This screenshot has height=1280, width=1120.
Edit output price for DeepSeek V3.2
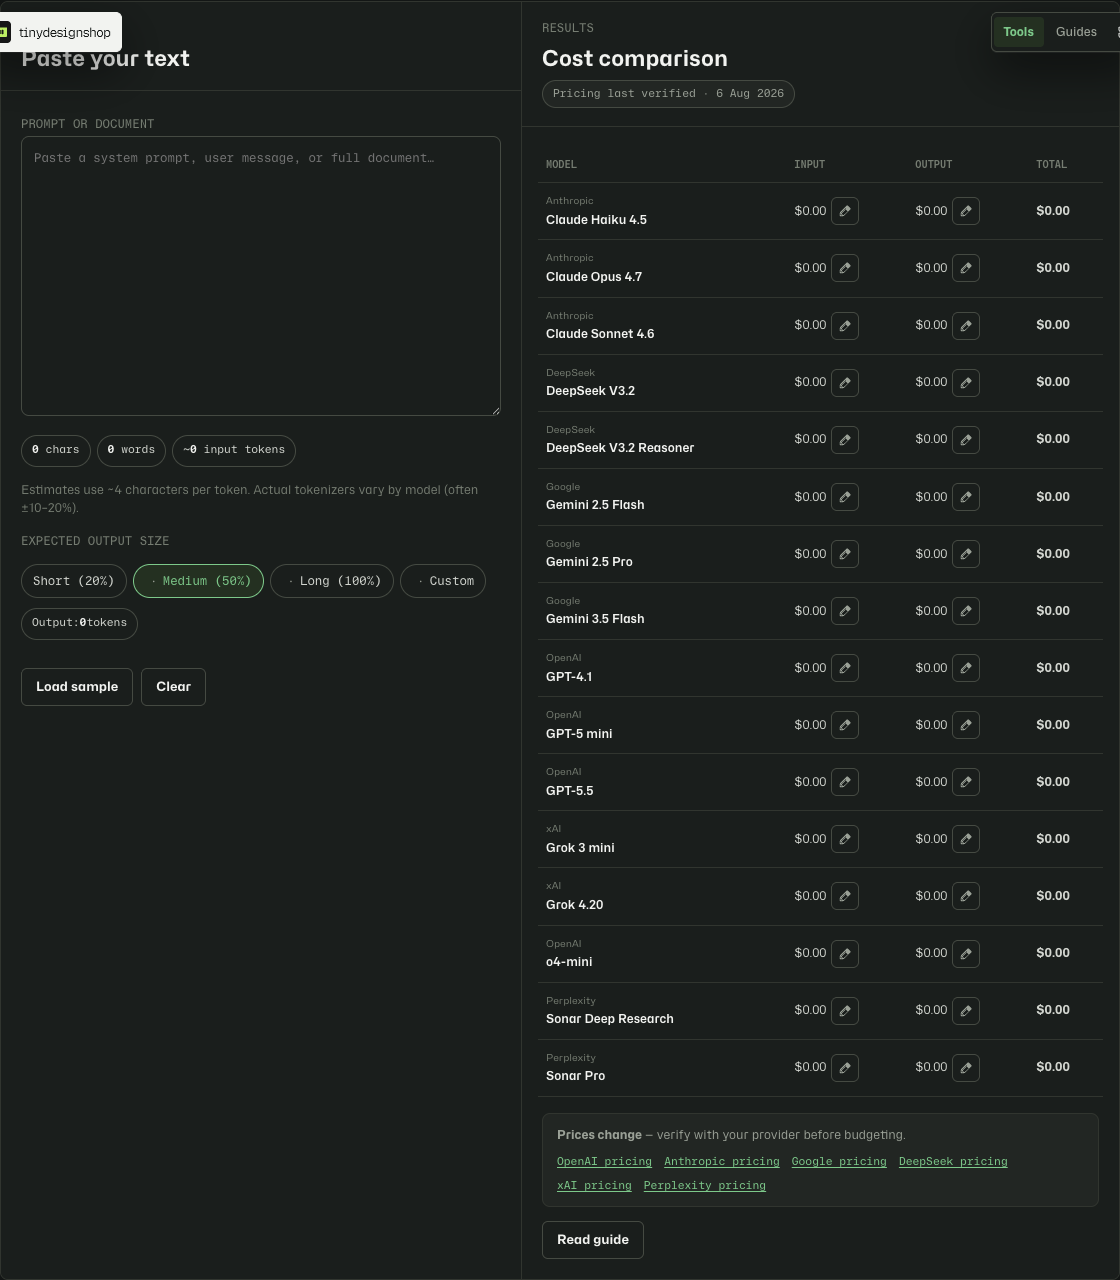tap(966, 382)
